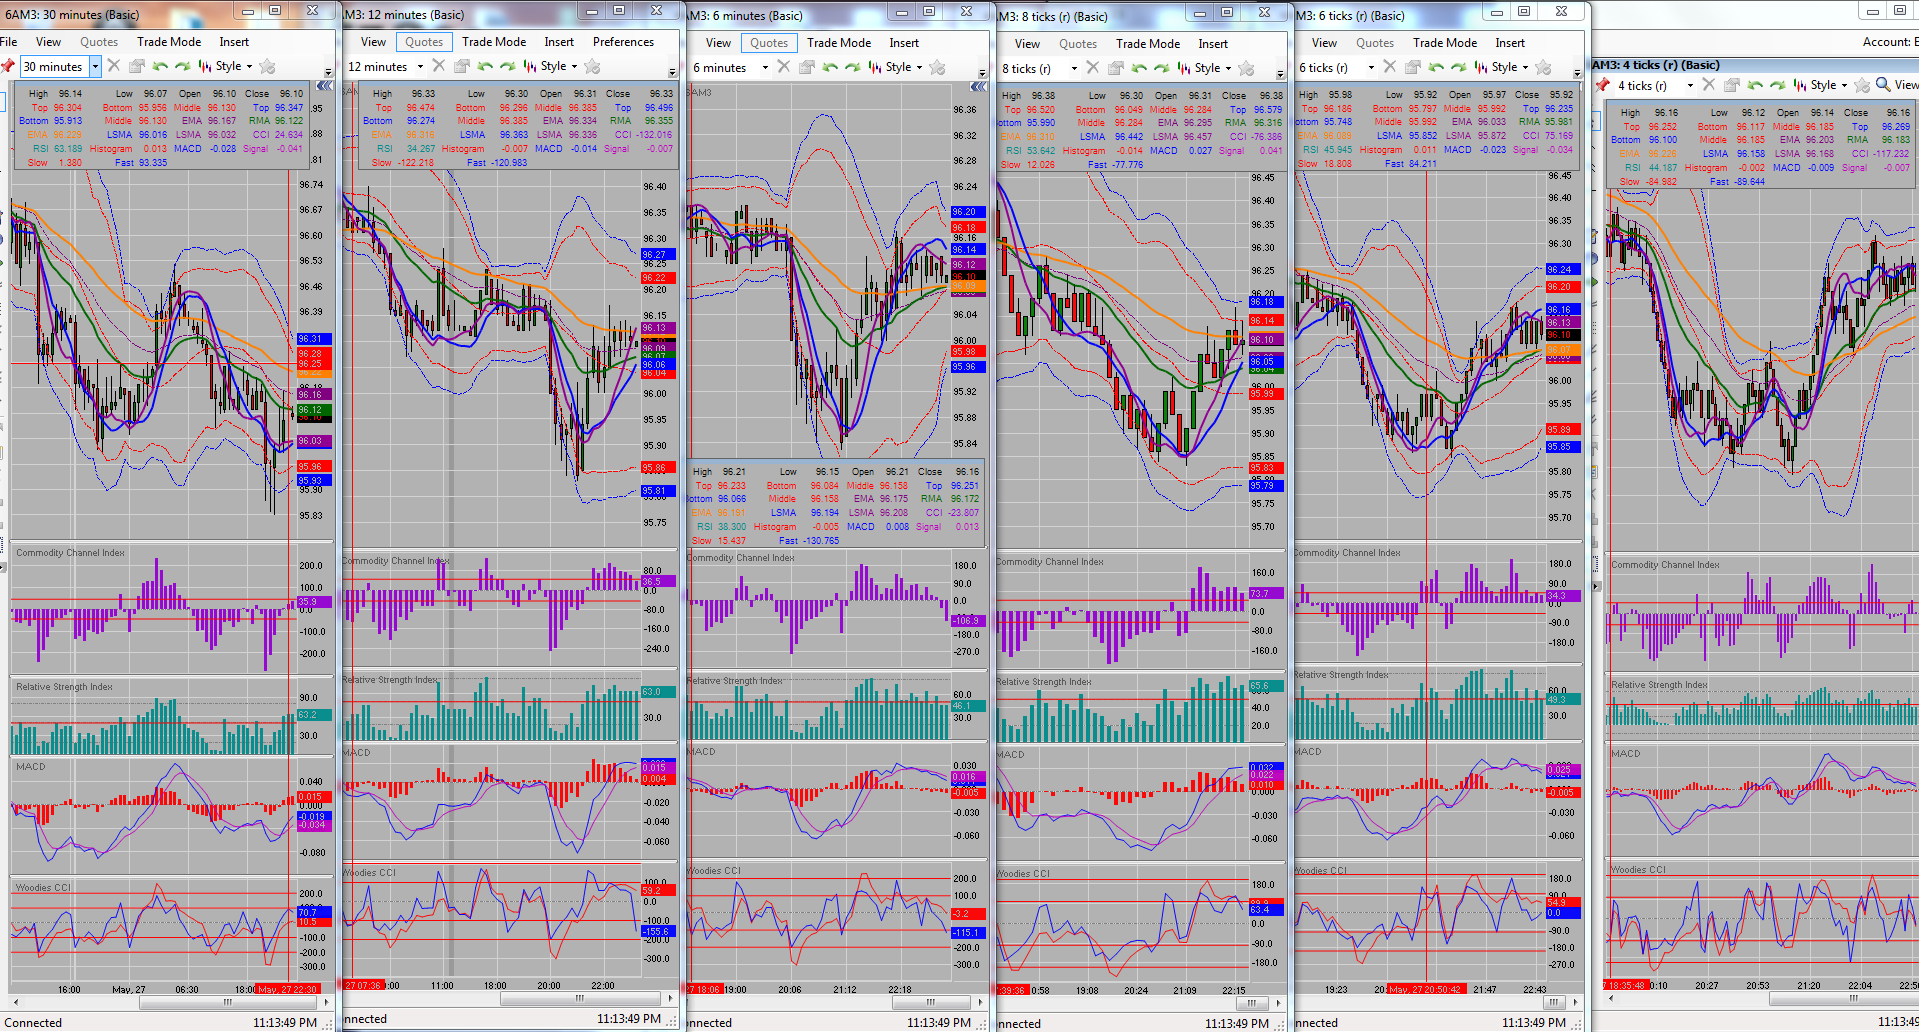Click green undo arrow in 30 minutes window
Viewport: 1919px width, 1032px height.
click(160, 66)
